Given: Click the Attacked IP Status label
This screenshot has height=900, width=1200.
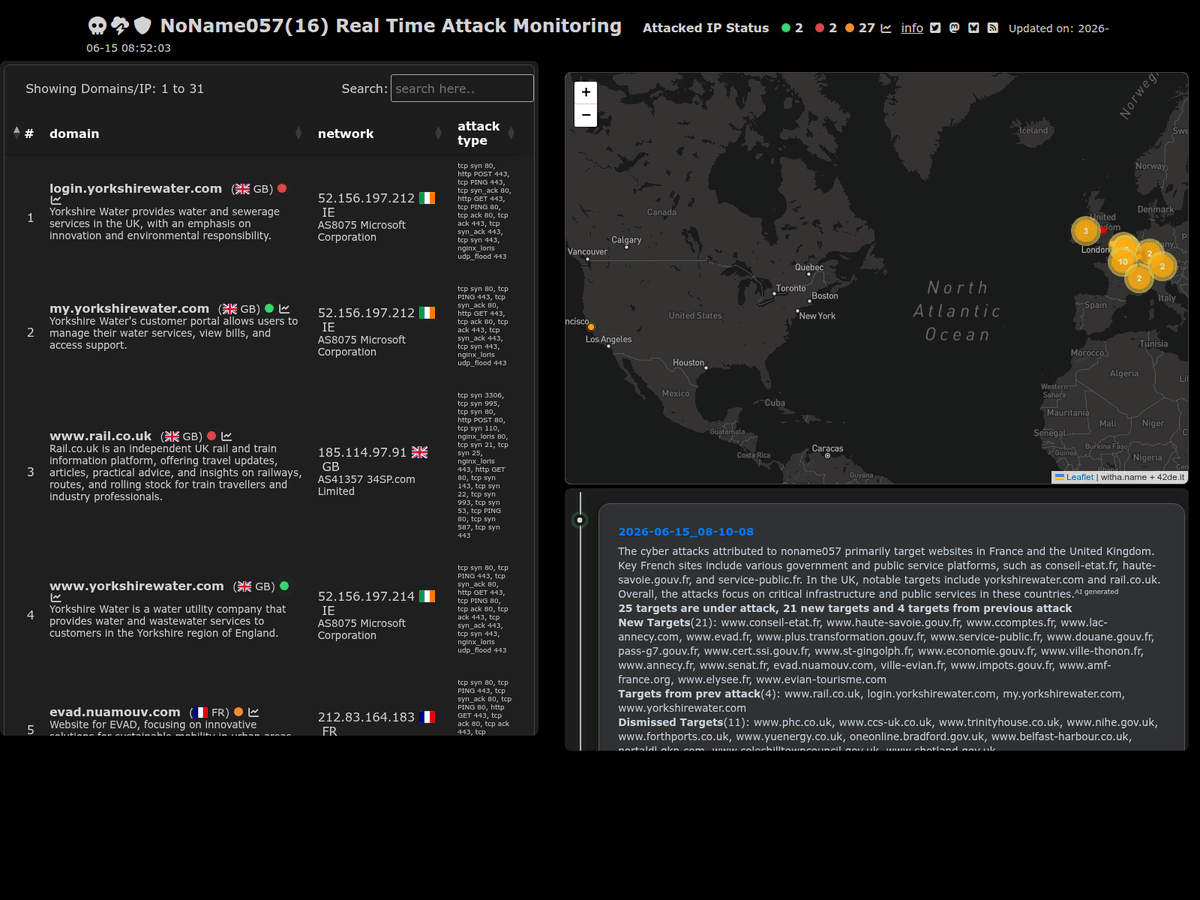Looking at the screenshot, I should pos(706,28).
